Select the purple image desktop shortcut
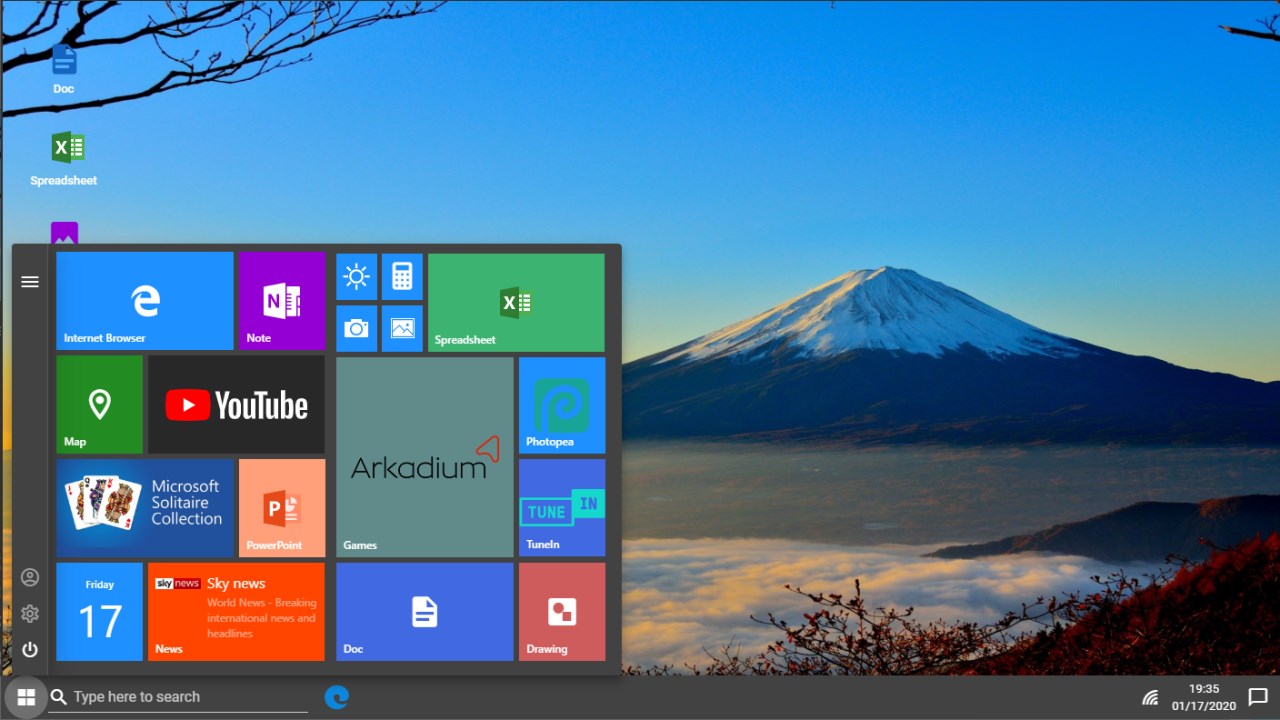 click(64, 233)
